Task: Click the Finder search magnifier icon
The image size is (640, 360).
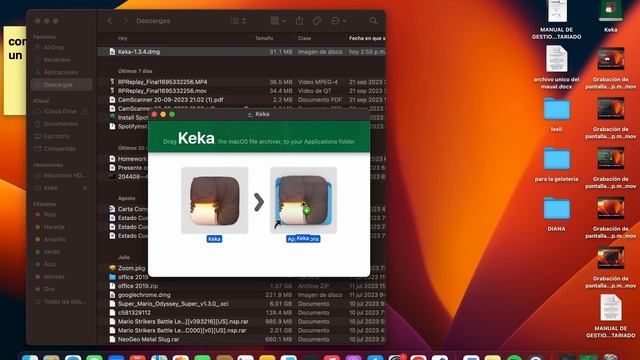Action: click(x=373, y=20)
